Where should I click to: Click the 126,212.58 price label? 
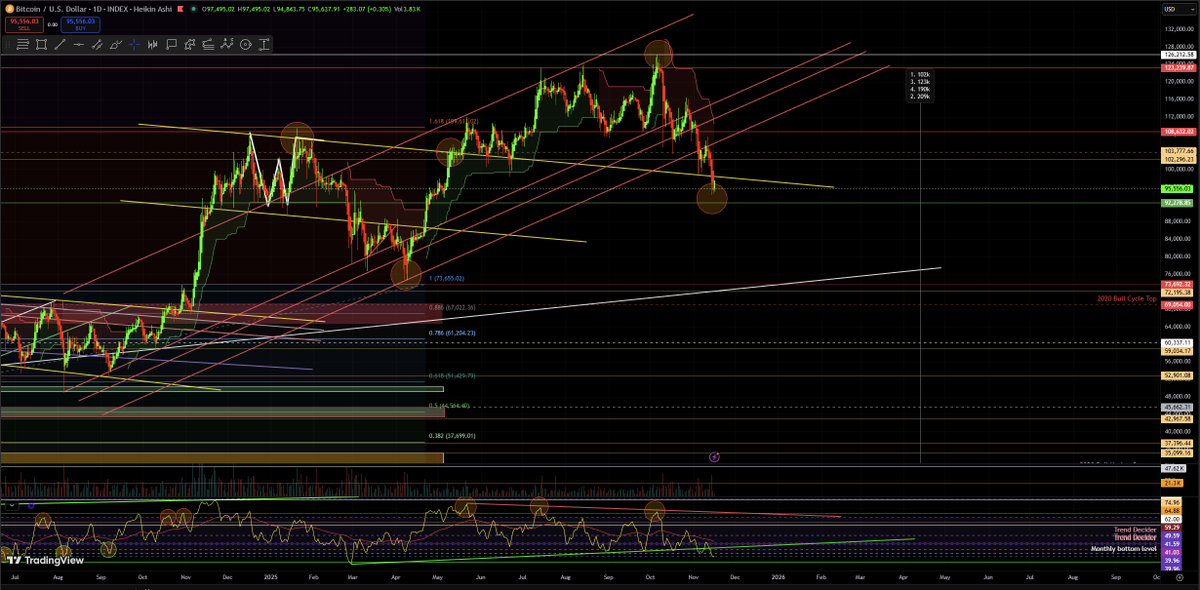[1178, 55]
